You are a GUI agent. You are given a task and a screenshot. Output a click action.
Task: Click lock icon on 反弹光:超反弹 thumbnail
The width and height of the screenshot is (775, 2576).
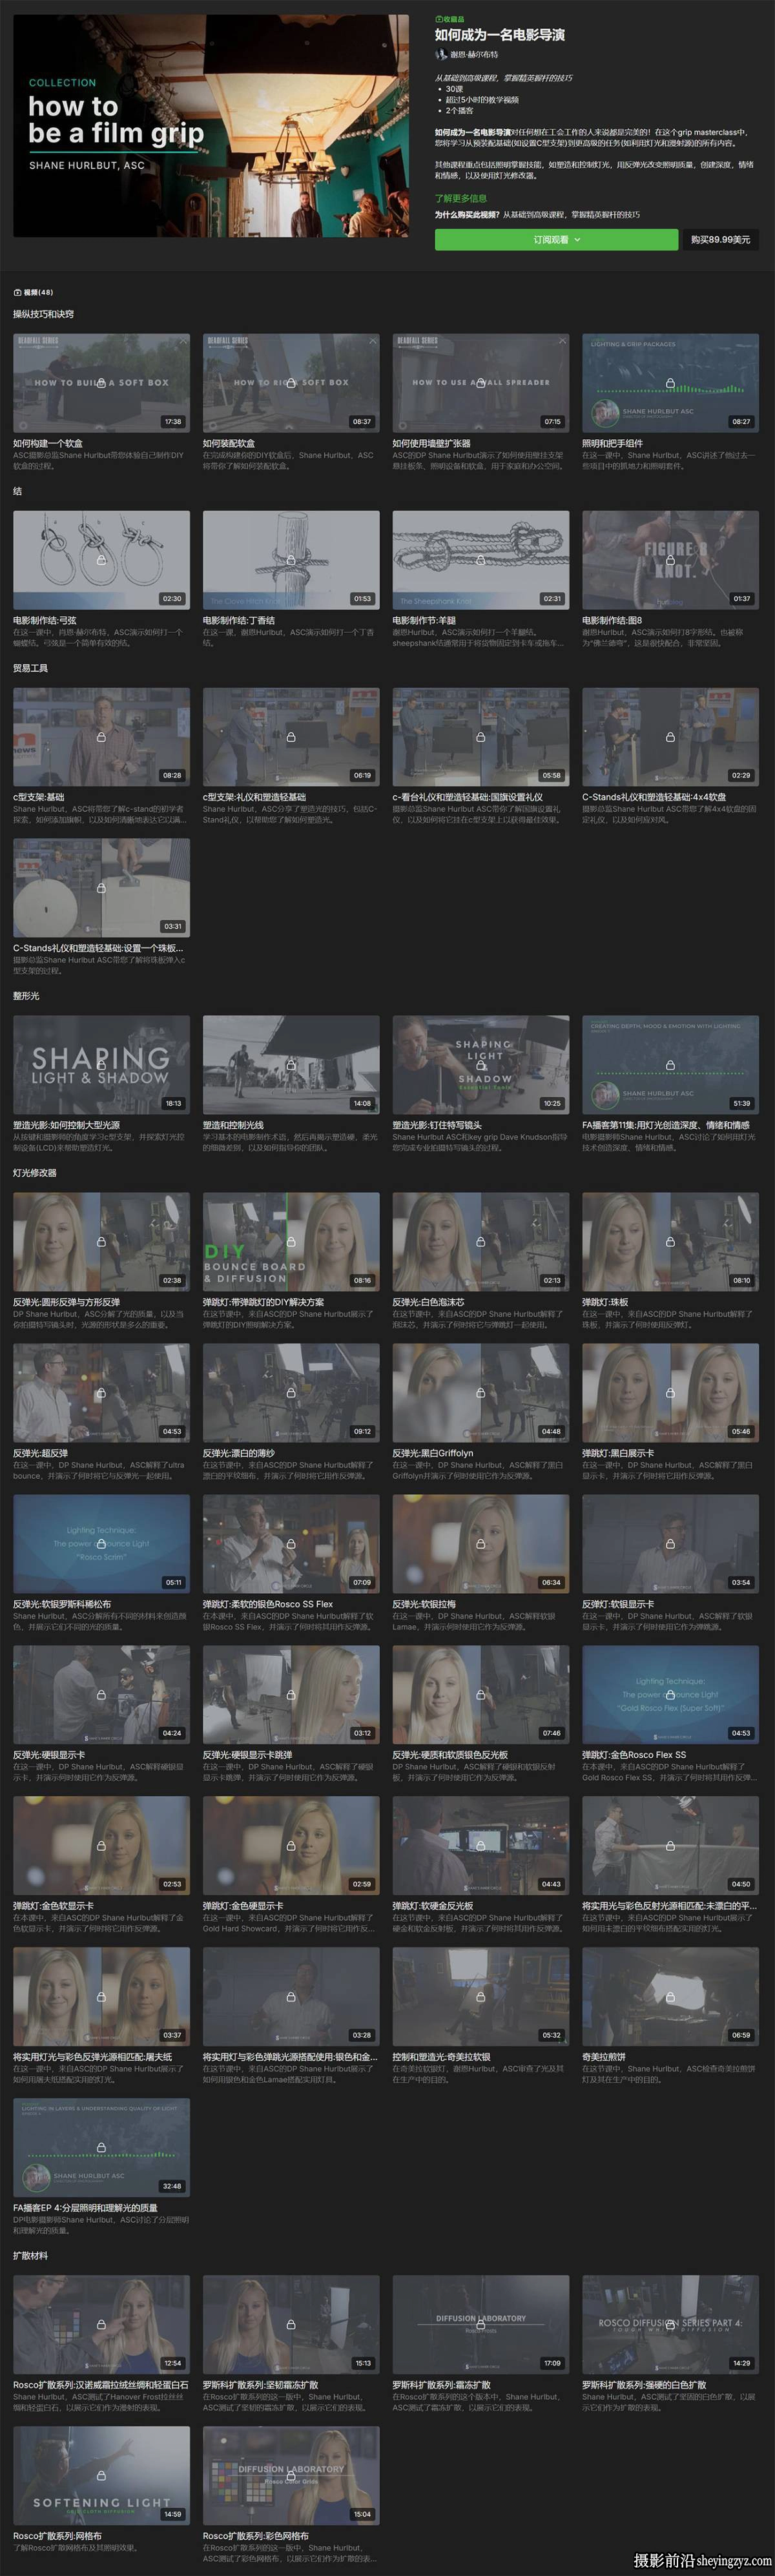(x=101, y=1393)
